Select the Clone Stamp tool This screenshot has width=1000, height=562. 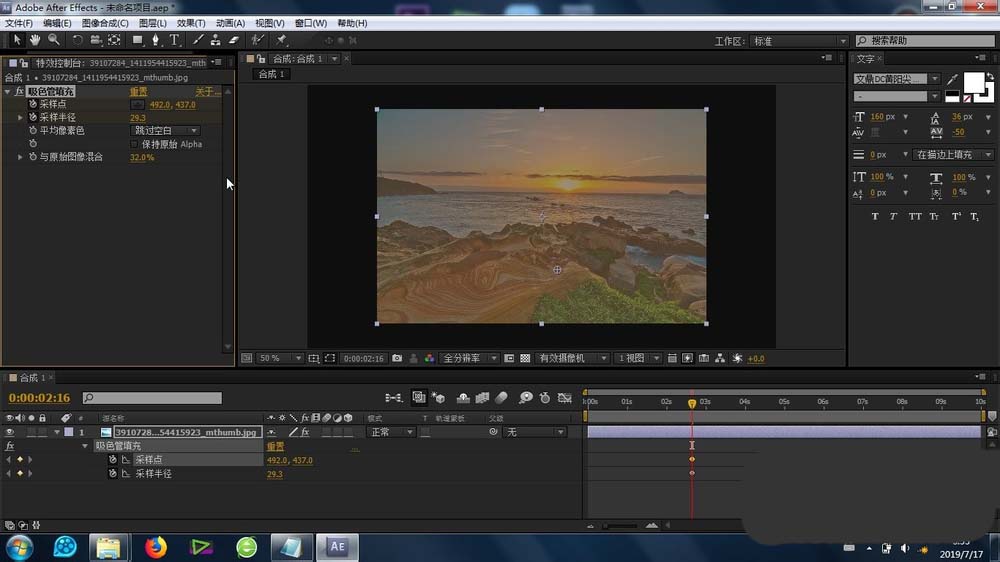coord(215,40)
